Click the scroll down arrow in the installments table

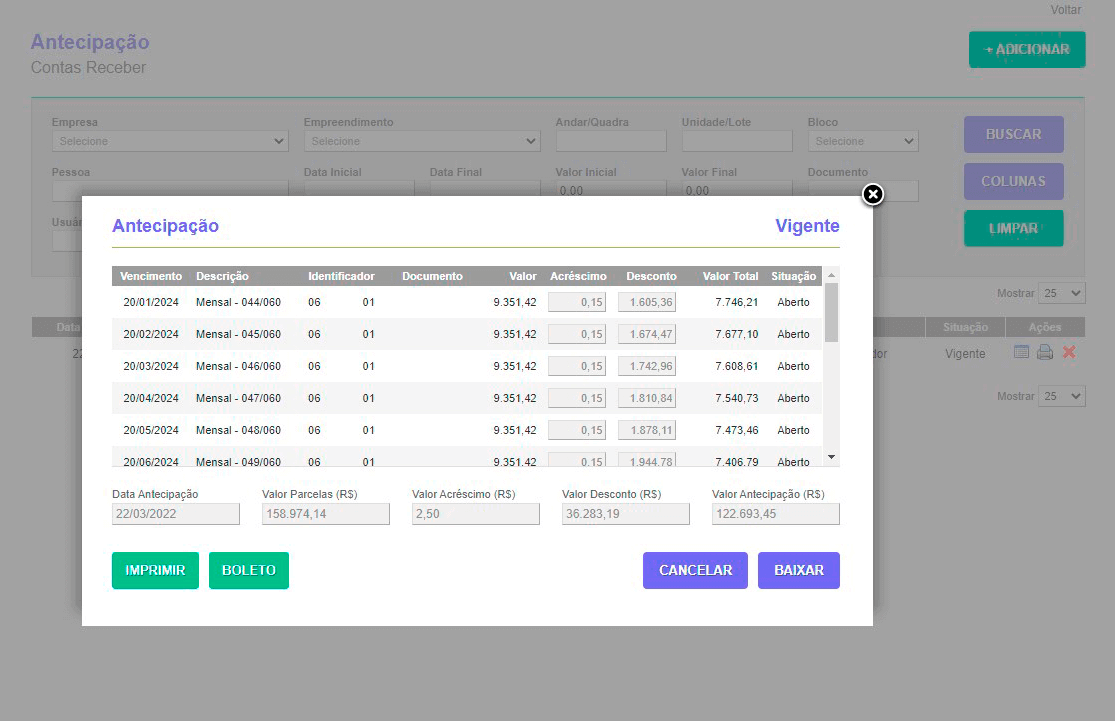[x=831, y=457]
